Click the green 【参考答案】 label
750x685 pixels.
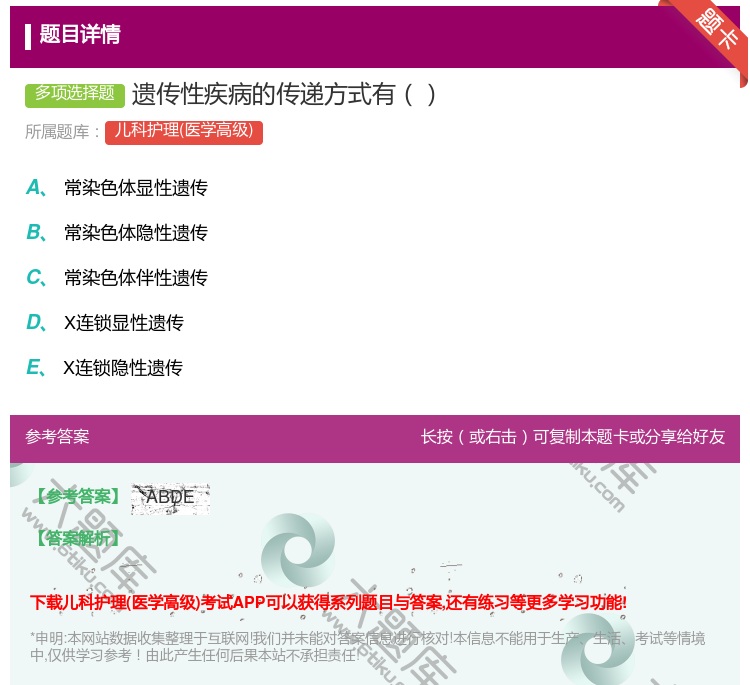(x=77, y=496)
